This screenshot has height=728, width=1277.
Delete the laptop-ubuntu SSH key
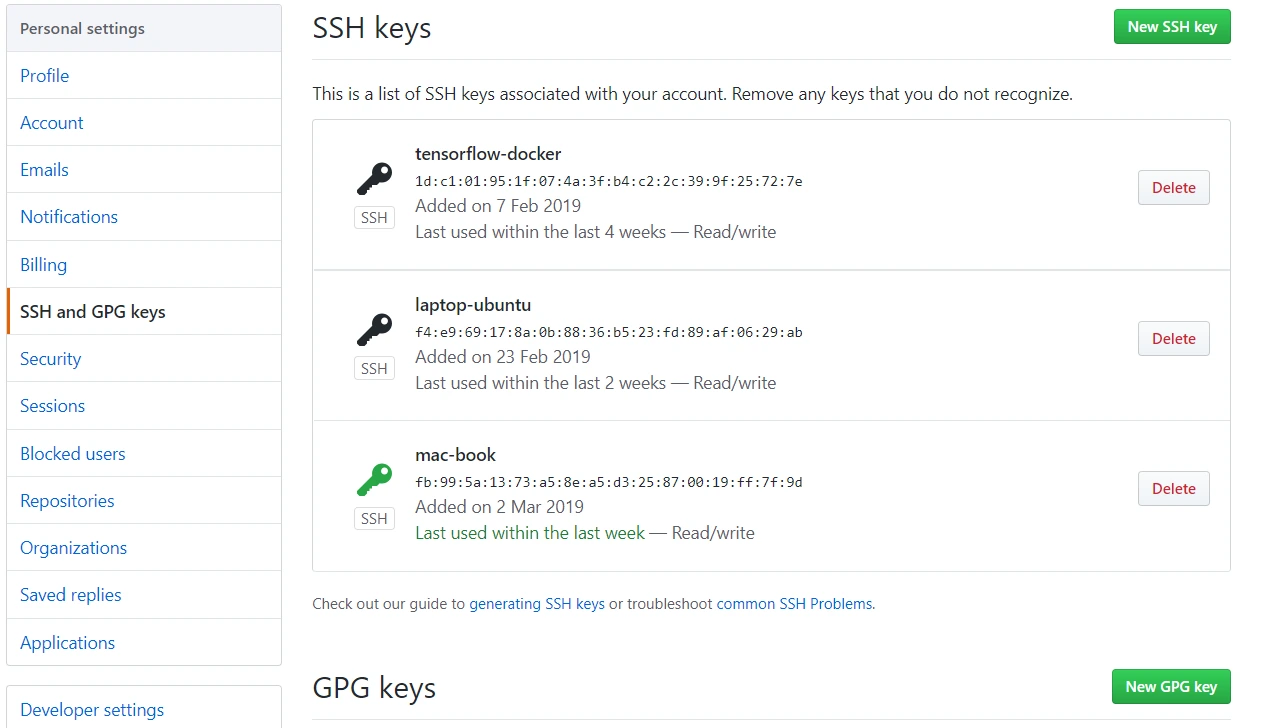coord(1173,339)
